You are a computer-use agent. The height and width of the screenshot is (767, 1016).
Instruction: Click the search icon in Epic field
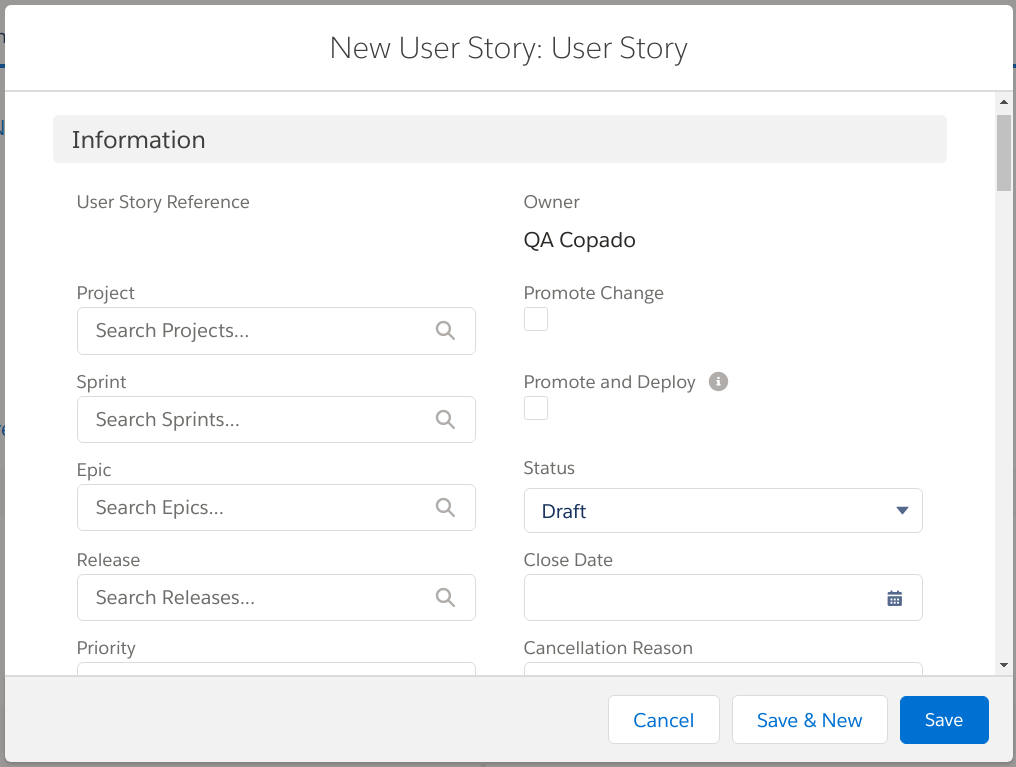[x=445, y=508]
